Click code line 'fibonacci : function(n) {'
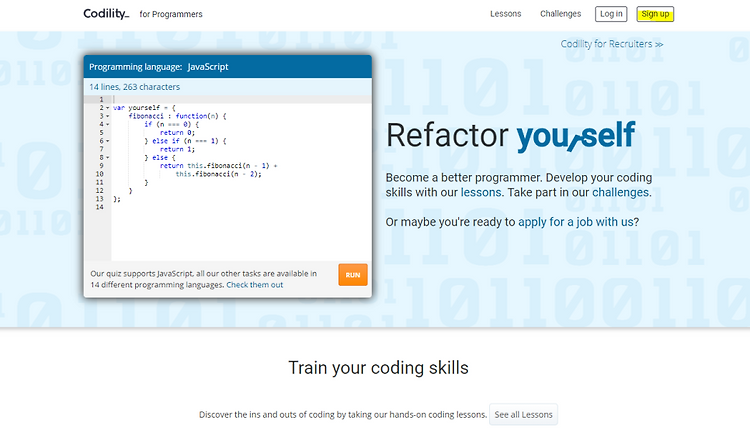Screen dimensions: 750x430 click(177, 116)
